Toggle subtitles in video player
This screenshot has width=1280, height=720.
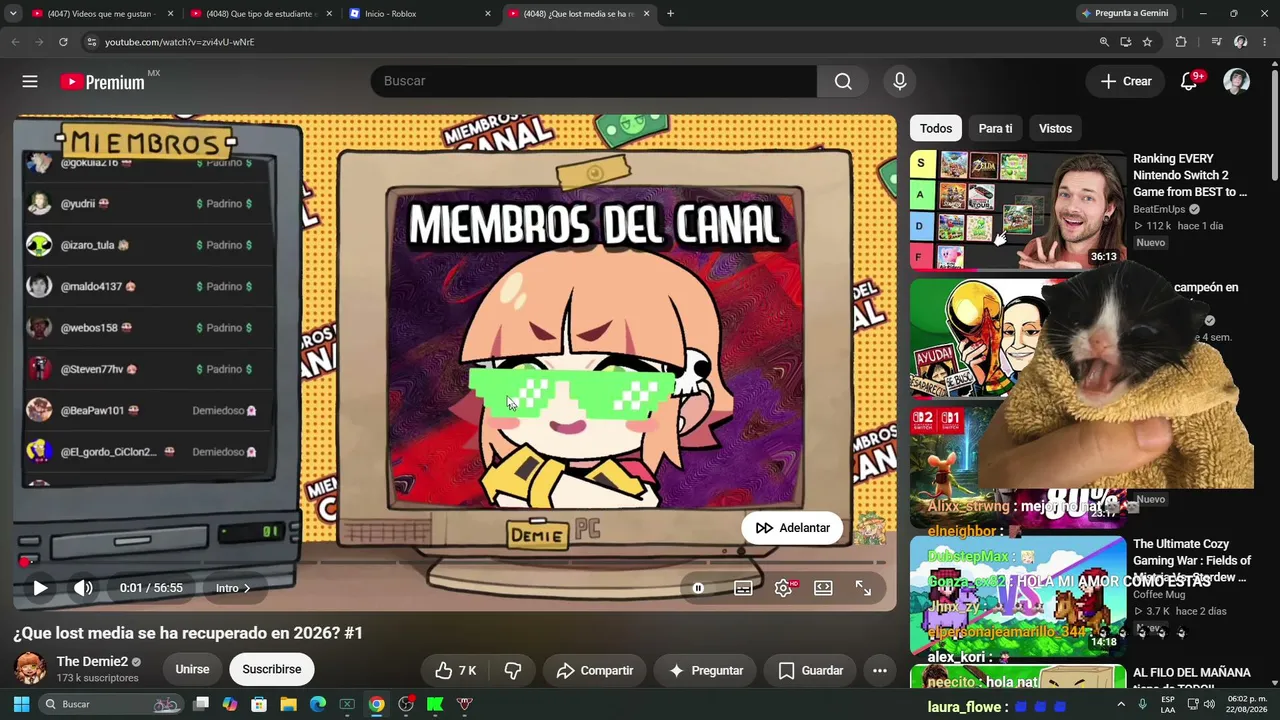[x=743, y=588]
